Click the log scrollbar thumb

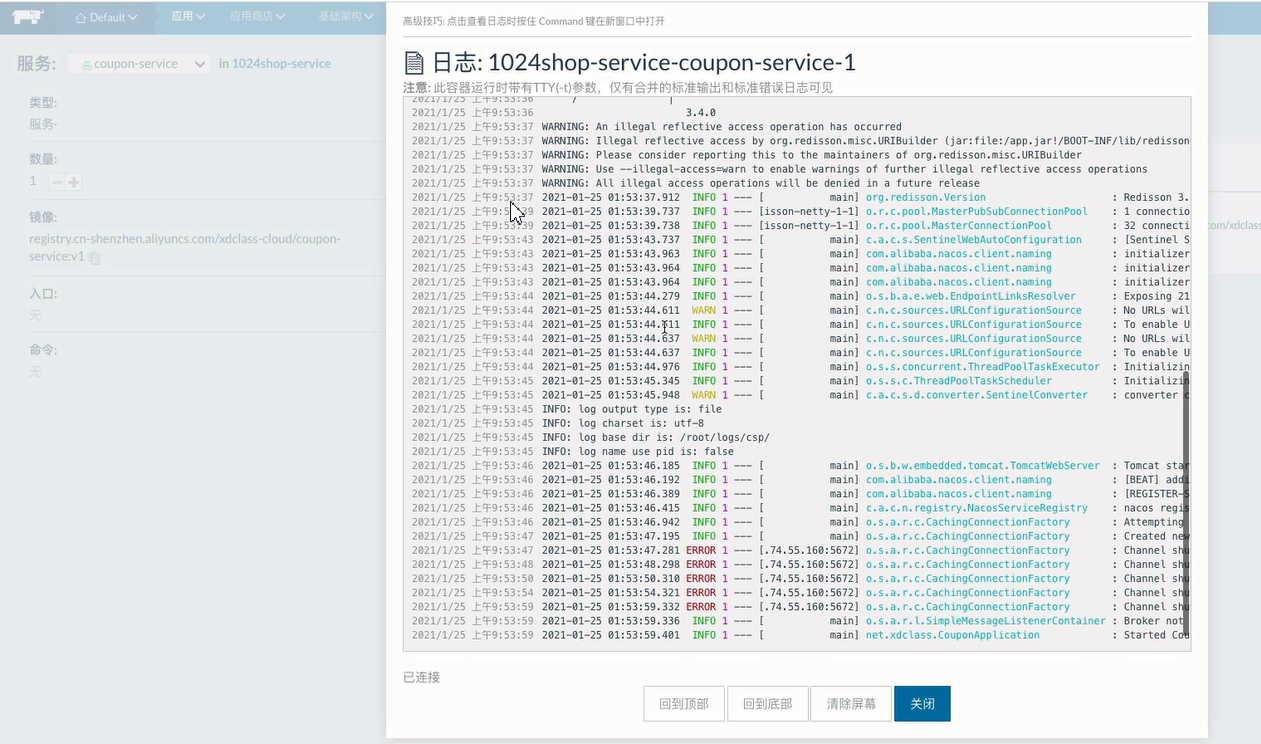pos(1186,505)
